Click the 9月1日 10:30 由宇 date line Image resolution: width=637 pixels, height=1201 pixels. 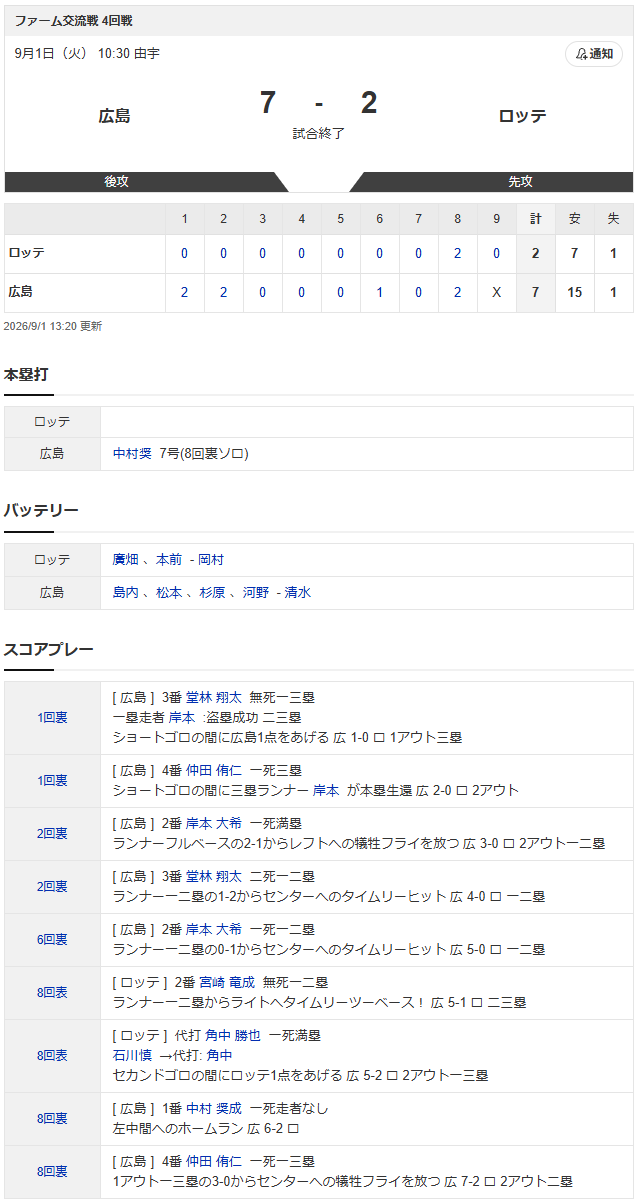coord(87,54)
